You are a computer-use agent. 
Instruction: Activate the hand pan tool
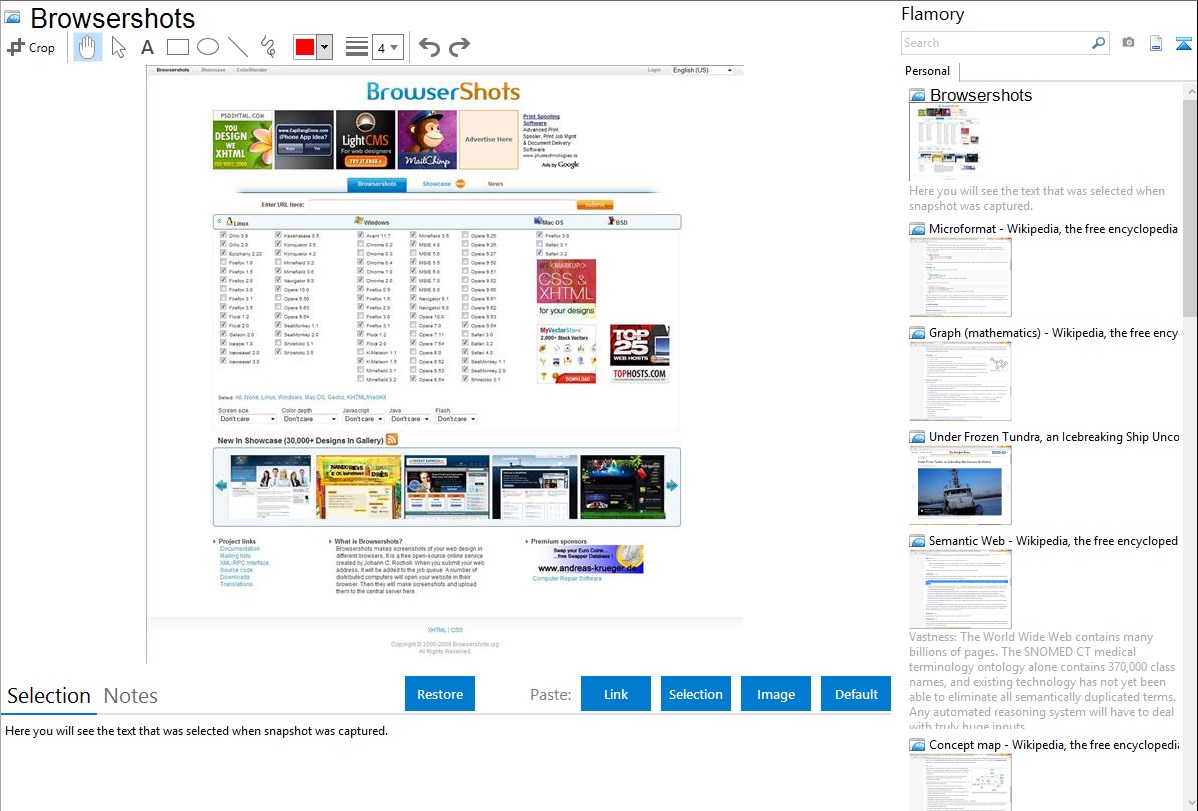click(87, 47)
